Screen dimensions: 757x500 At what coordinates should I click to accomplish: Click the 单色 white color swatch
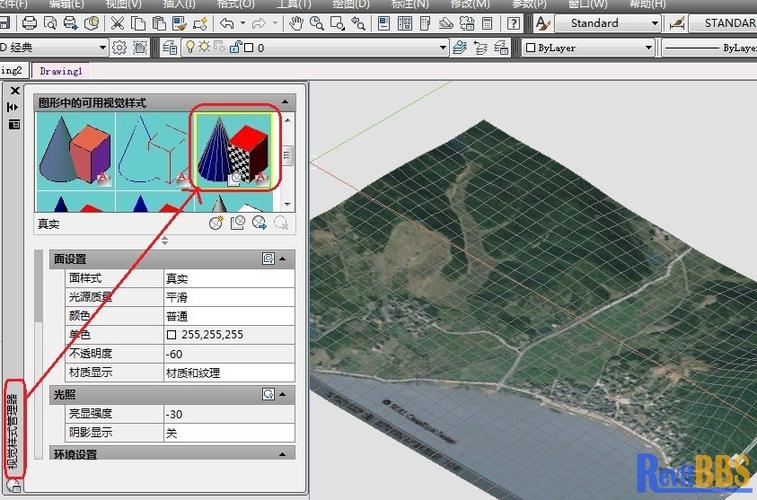171,335
